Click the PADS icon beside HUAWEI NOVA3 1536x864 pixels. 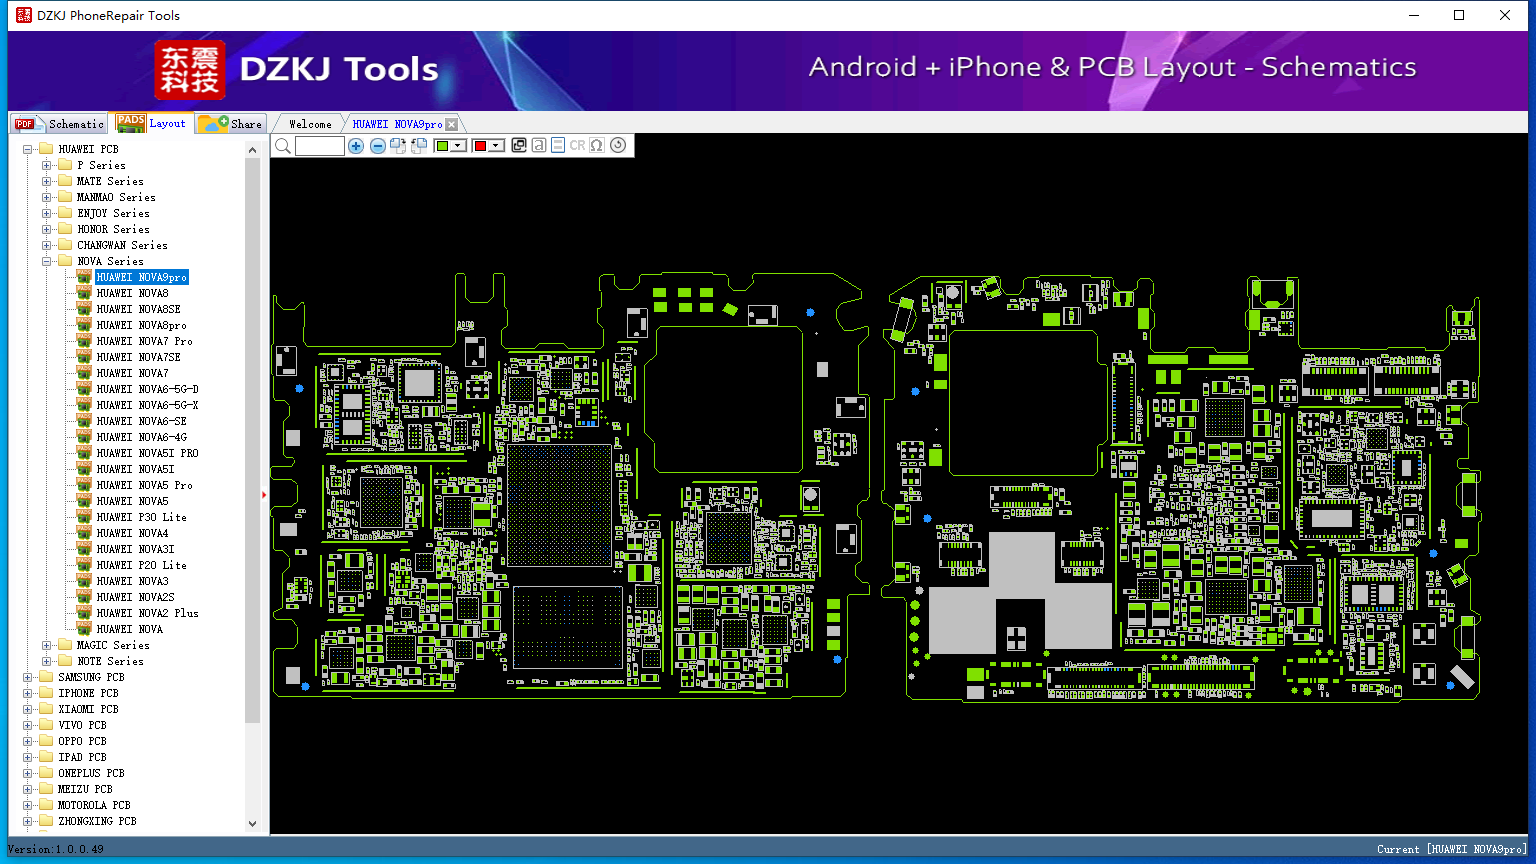[84, 581]
